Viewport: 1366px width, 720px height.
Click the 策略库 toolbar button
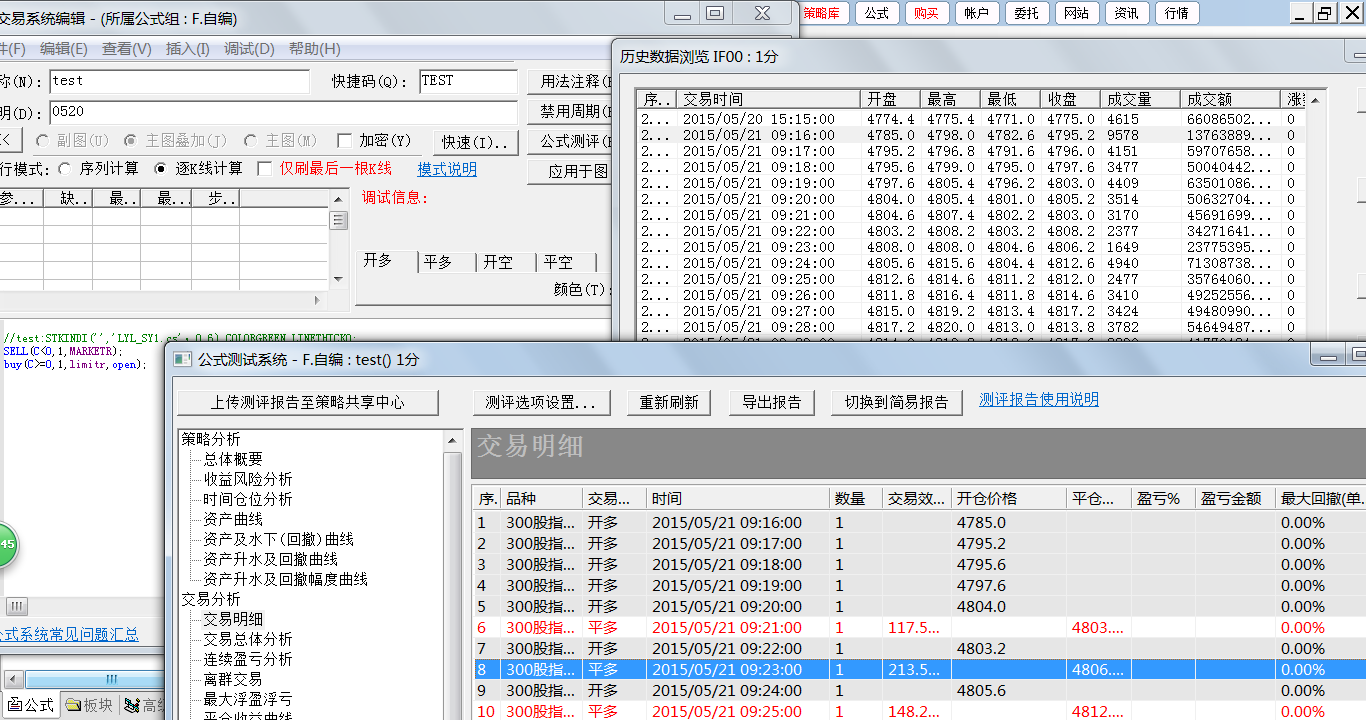coord(825,13)
